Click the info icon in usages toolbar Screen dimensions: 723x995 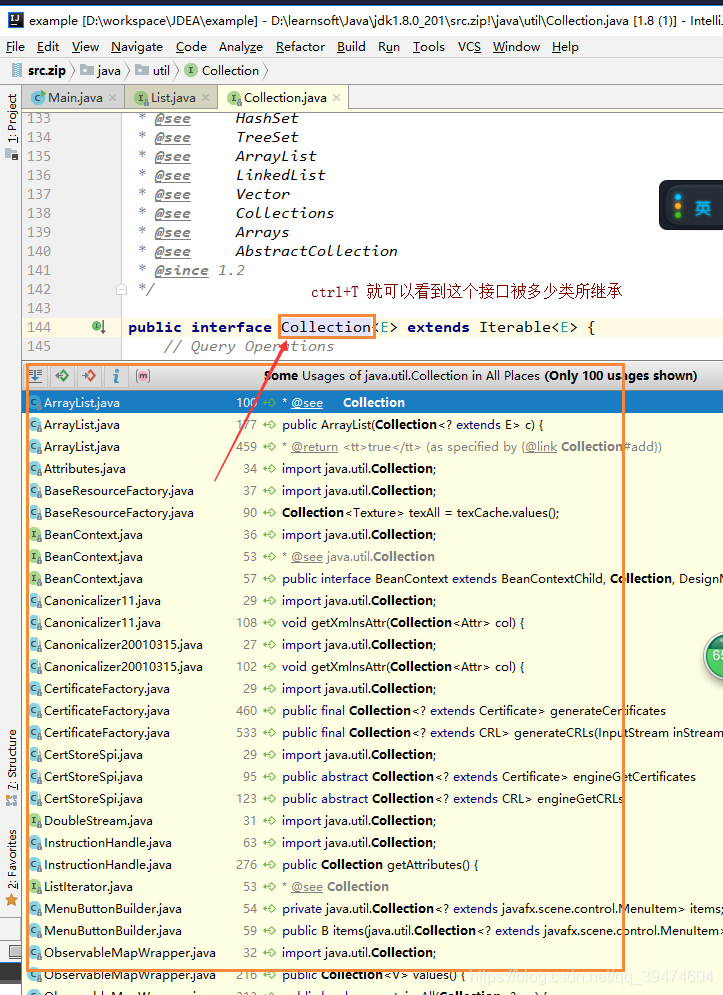[116, 376]
